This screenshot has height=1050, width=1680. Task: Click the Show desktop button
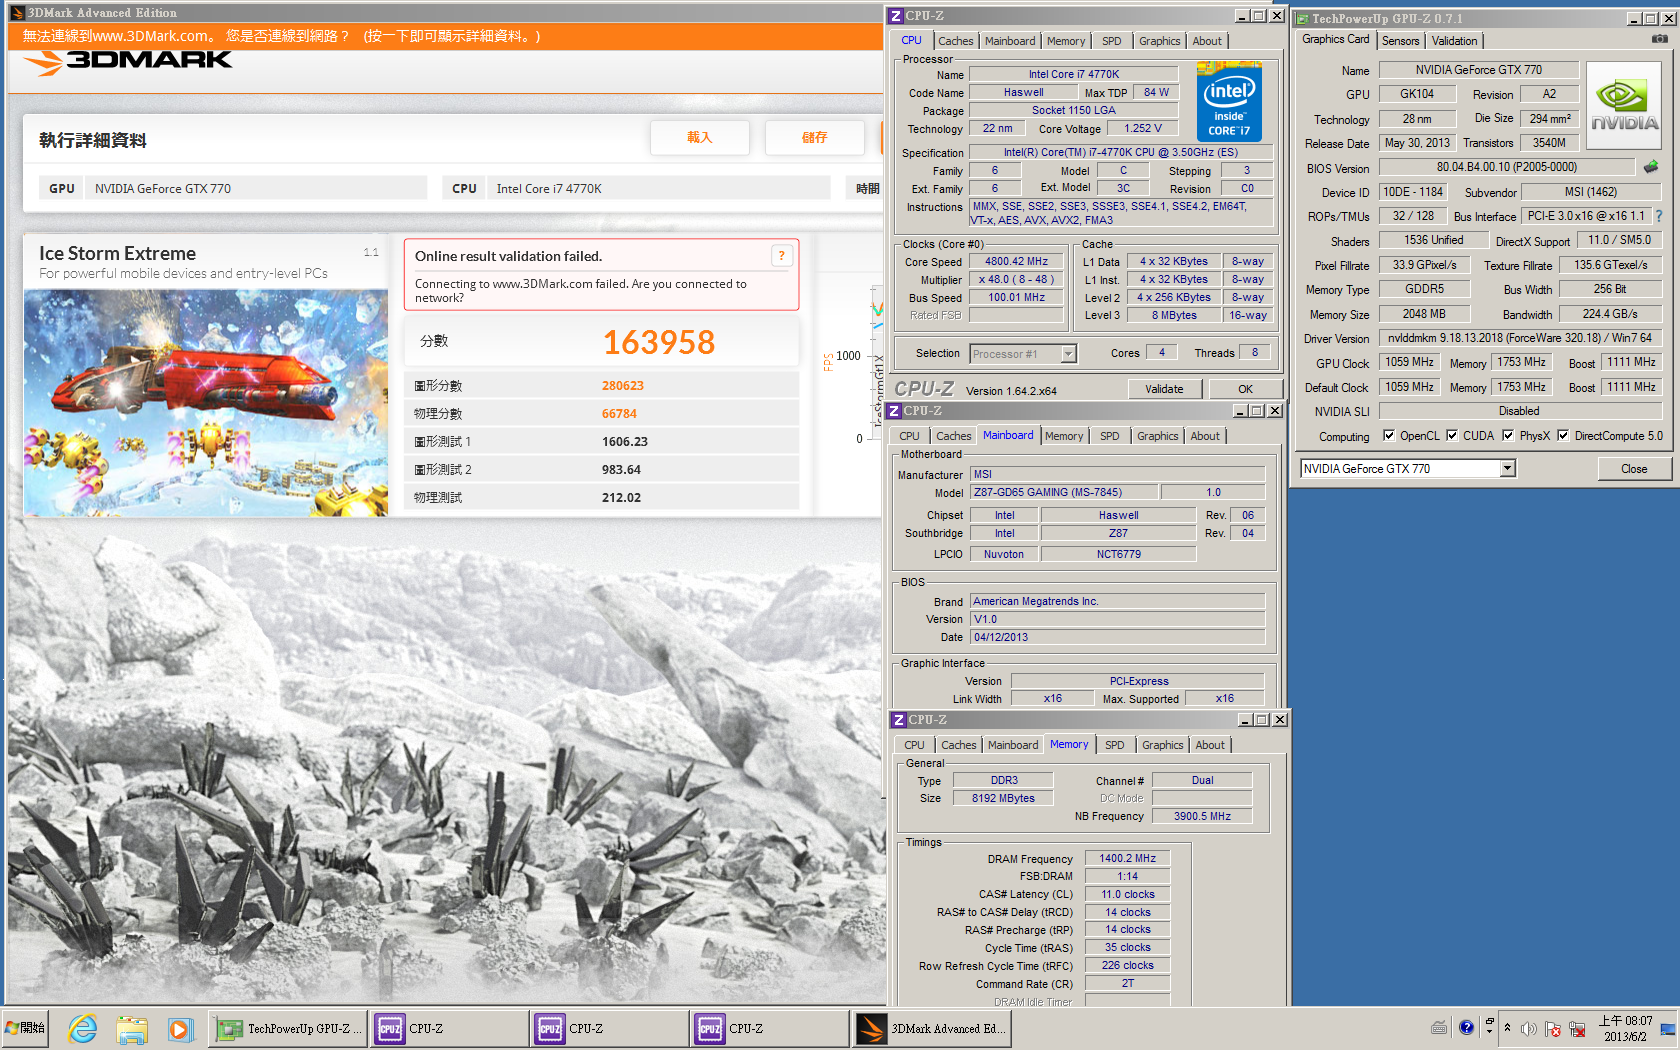point(1668,1029)
